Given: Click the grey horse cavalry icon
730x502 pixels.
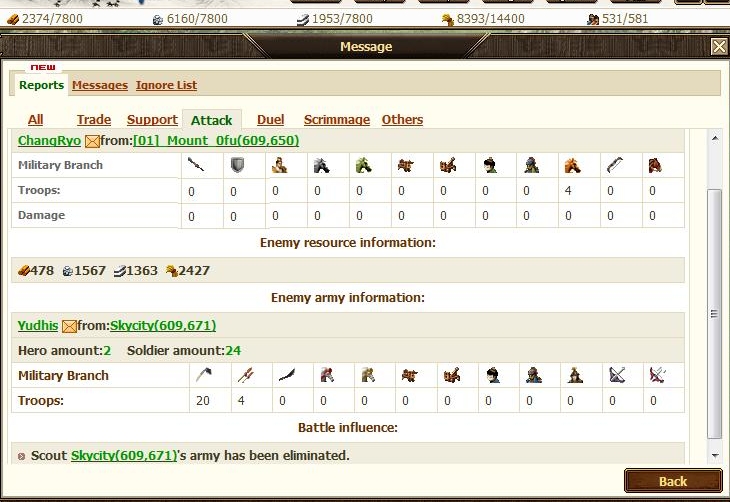Looking at the screenshot, I should pyautogui.click(x=321, y=165).
